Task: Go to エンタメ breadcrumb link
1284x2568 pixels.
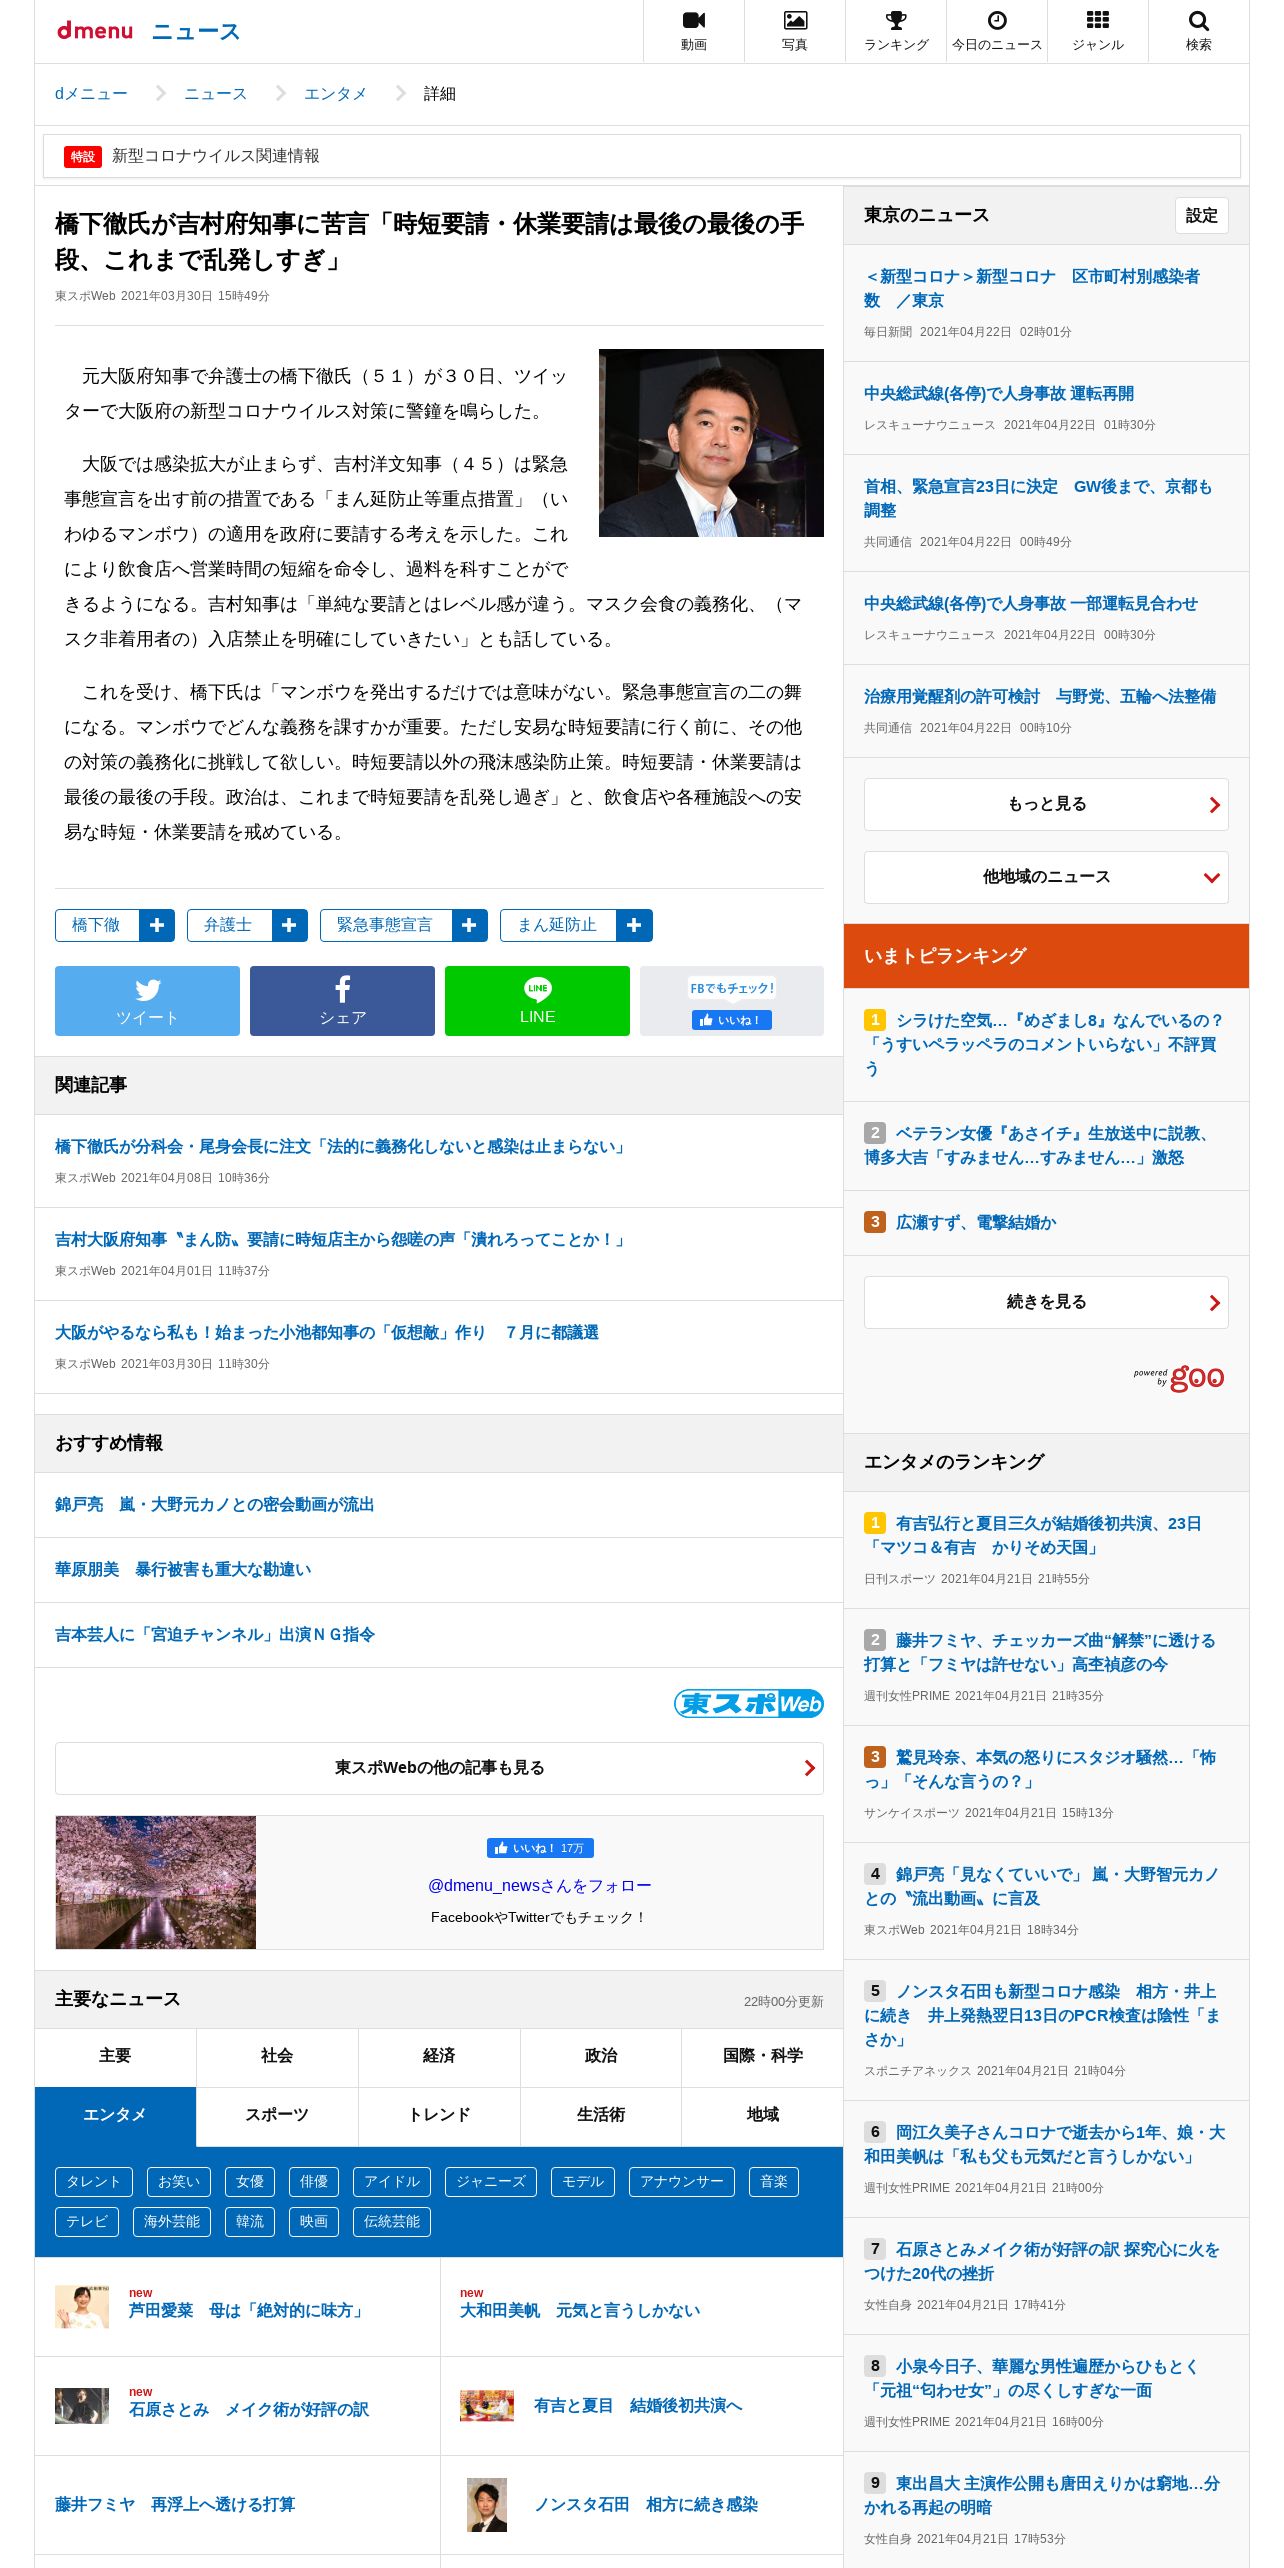Action: pos(335,94)
